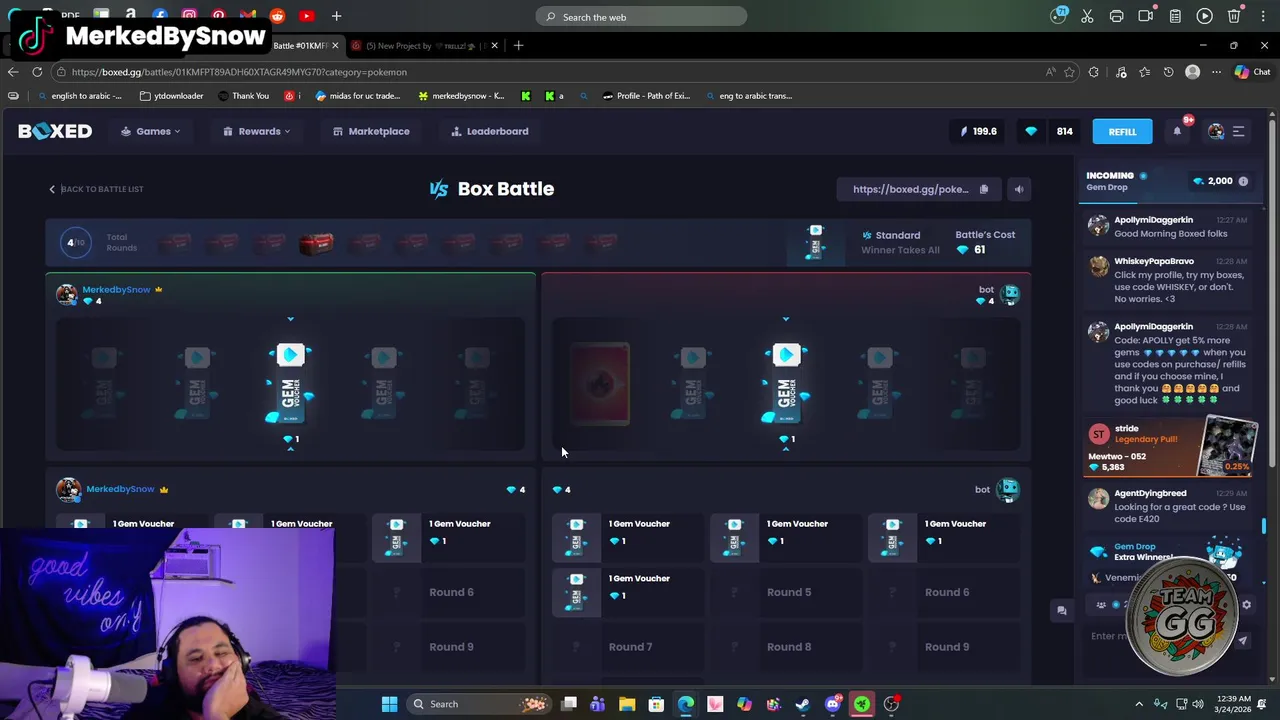The width and height of the screenshot is (1280, 720).
Task: Open the ytdownloader bookmark folder
Action: (171, 96)
